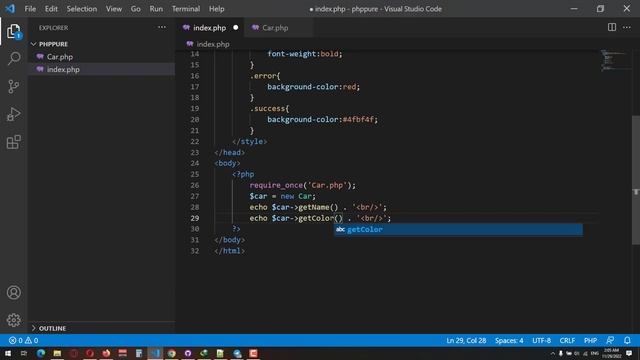Click unsaved dot on index.php tab

(236, 28)
